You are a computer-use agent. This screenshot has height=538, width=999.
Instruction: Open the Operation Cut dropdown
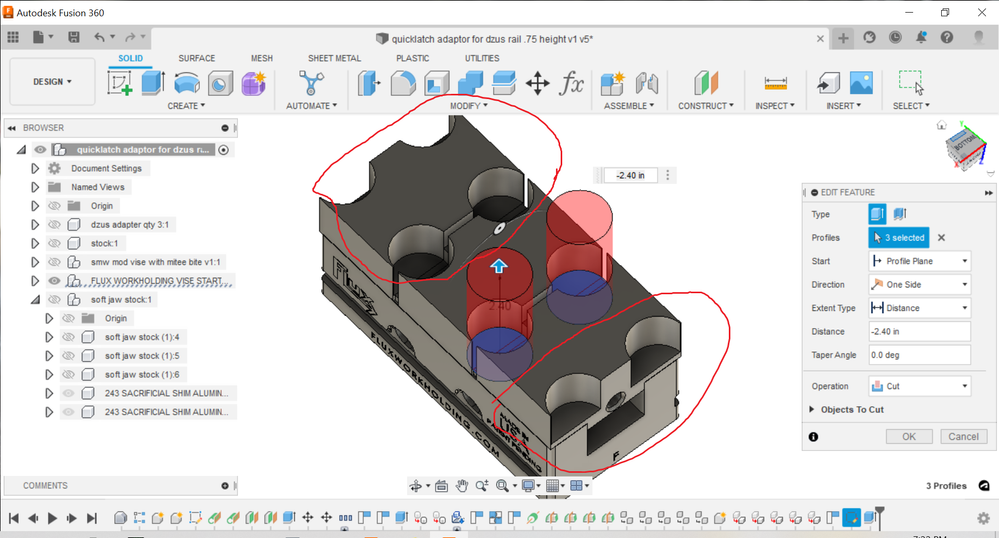click(x=919, y=386)
